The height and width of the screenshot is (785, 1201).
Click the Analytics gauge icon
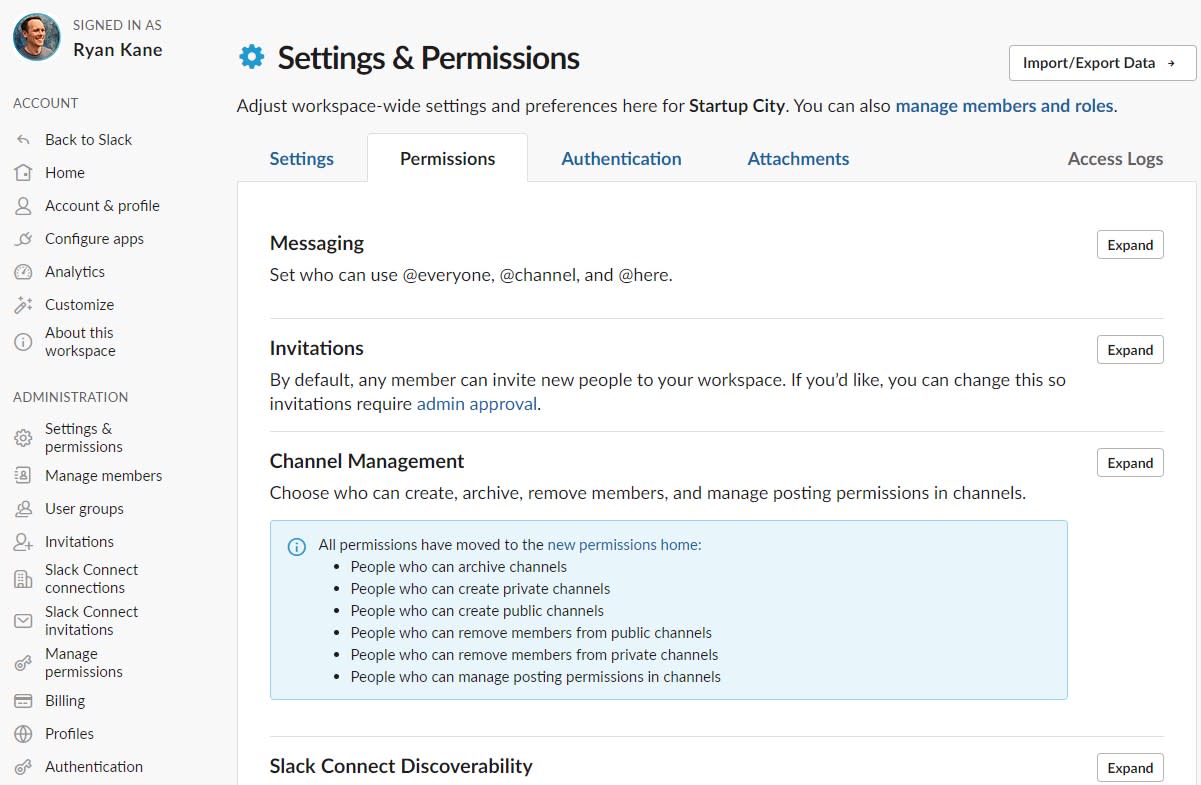(x=23, y=272)
